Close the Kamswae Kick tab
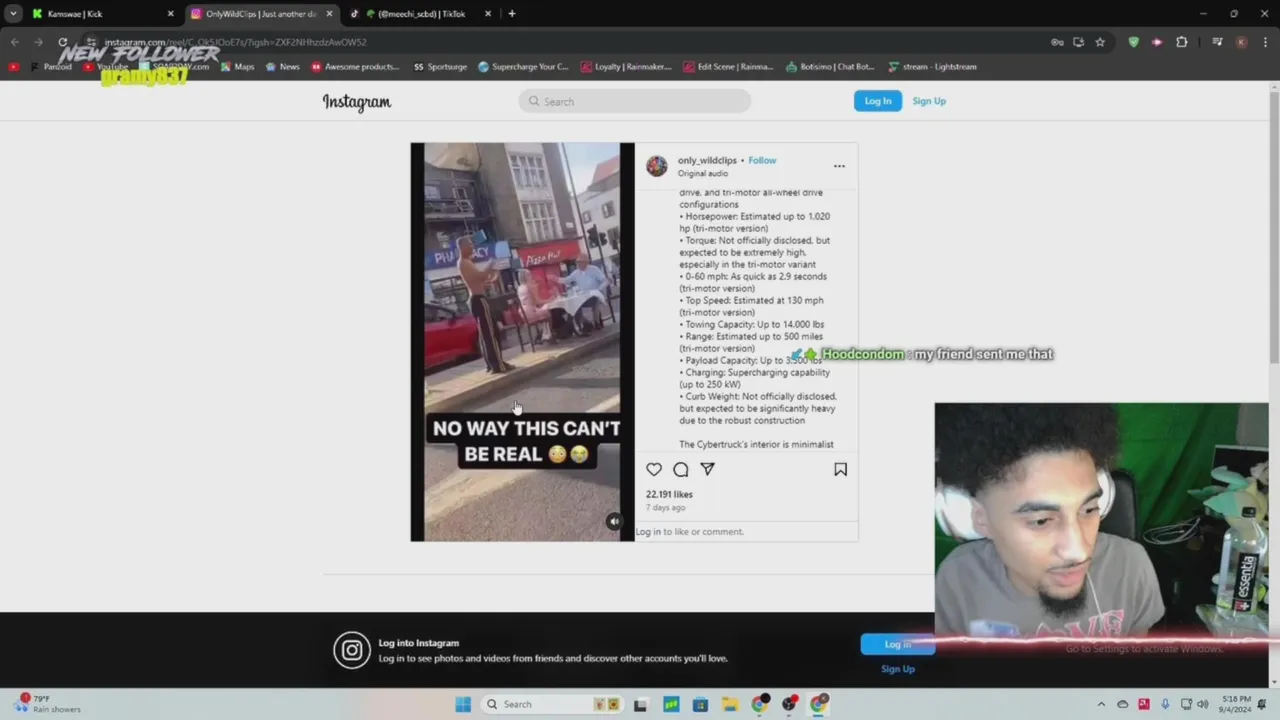Screen dimensions: 1280x720 pyautogui.click(x=170, y=14)
